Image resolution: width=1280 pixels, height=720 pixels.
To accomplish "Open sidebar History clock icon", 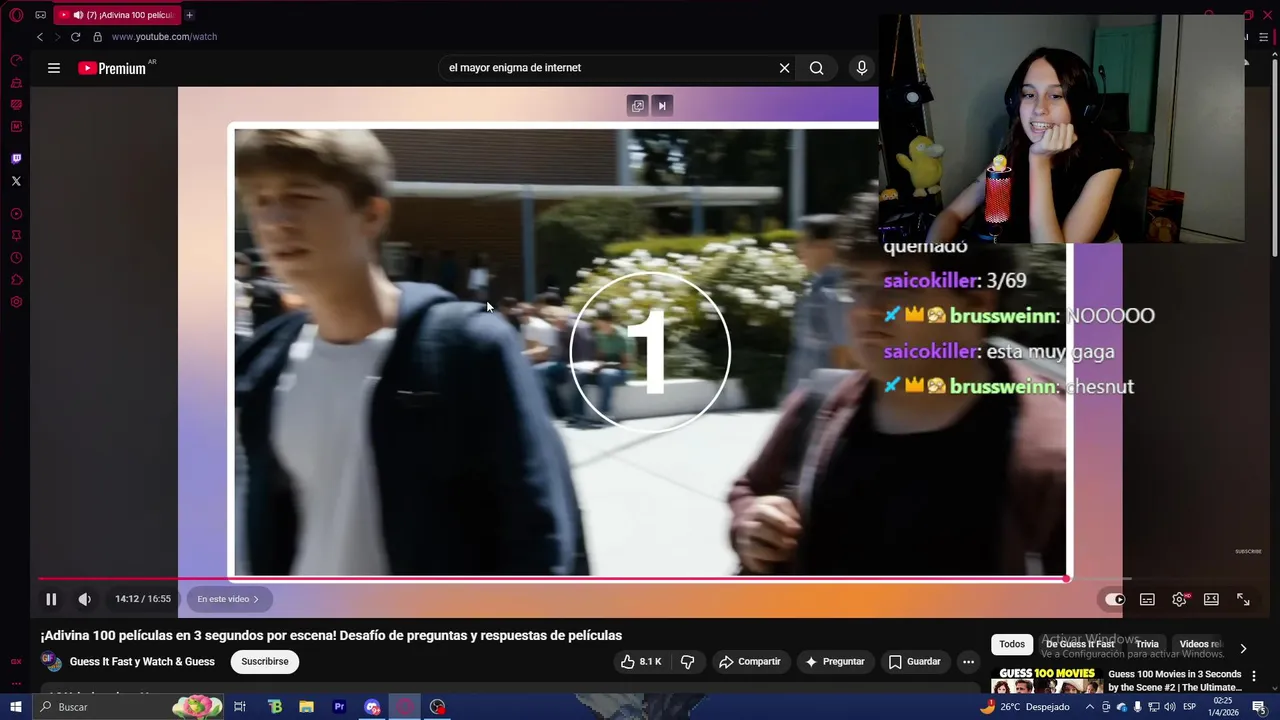I will point(16,258).
